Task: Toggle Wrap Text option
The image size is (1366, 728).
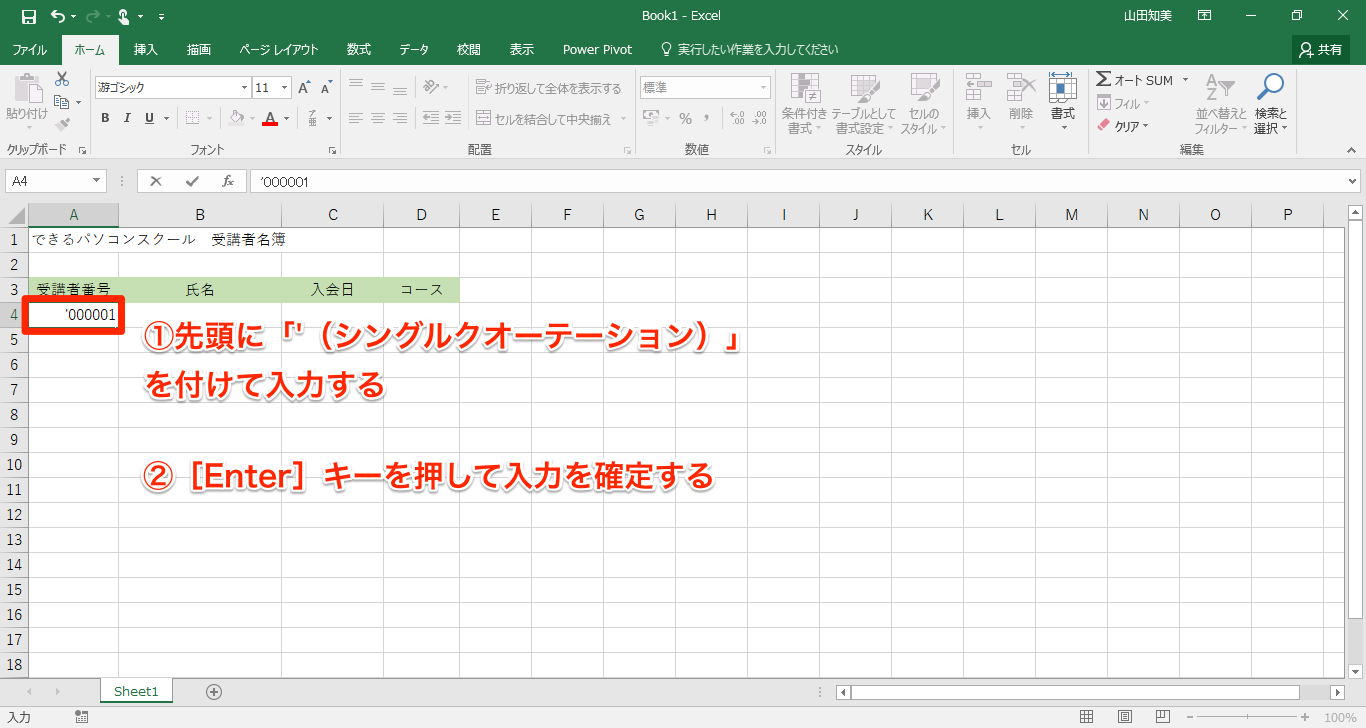Action: coord(548,88)
